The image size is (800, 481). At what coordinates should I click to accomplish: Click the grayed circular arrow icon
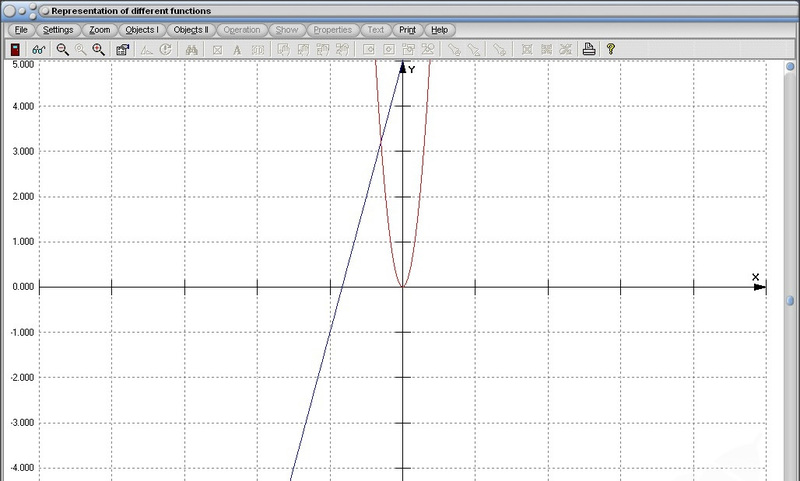pyautogui.click(x=165, y=49)
